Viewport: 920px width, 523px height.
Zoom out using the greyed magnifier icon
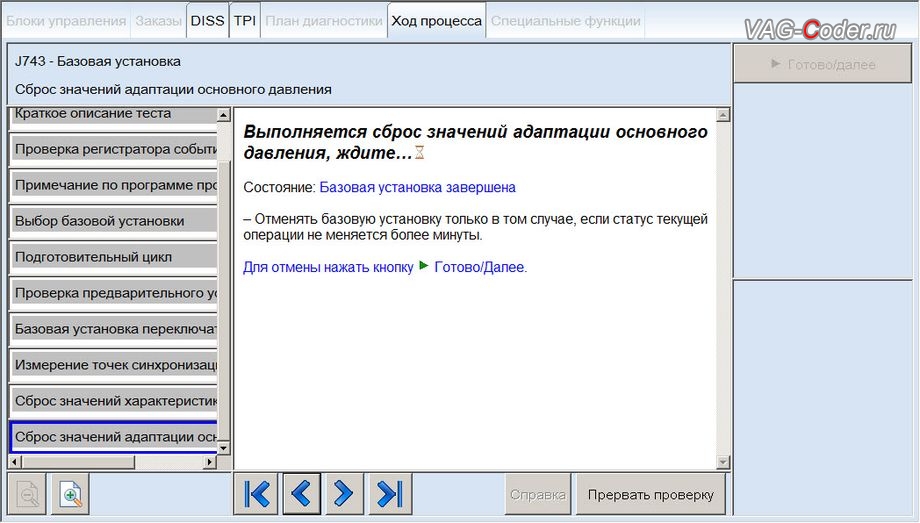pyautogui.click(x=27, y=494)
